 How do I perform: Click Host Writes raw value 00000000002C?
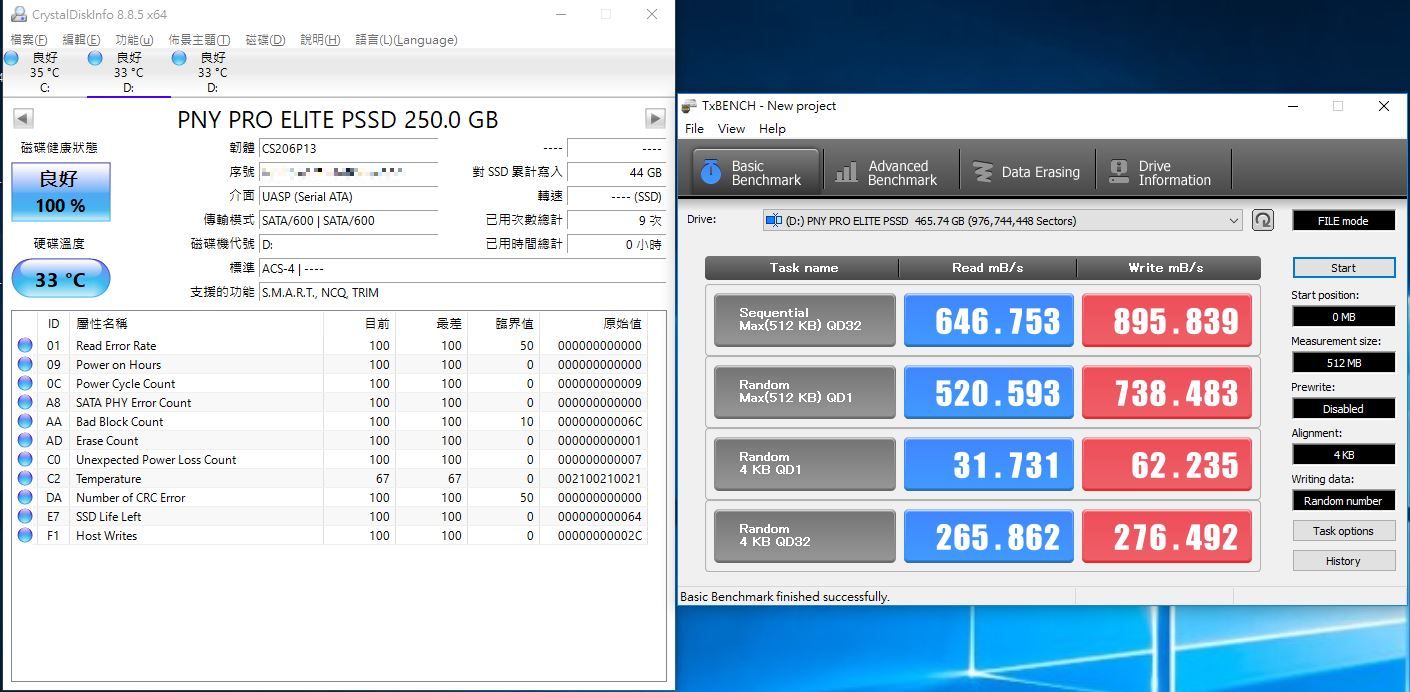click(600, 536)
